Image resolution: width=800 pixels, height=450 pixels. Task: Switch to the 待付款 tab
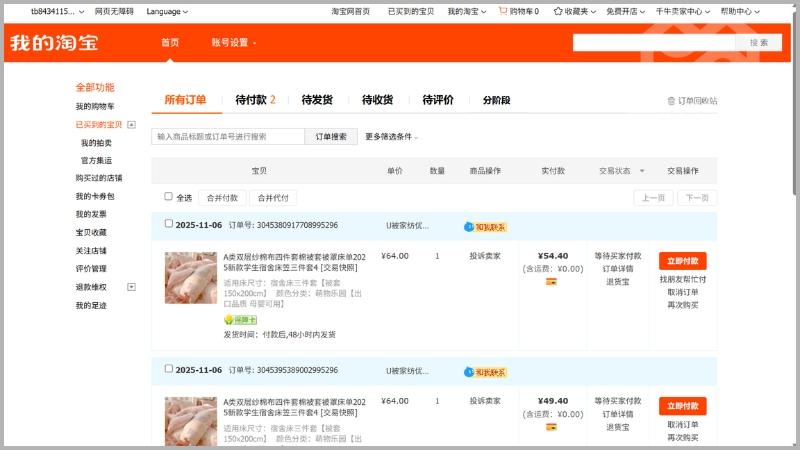[x=255, y=100]
